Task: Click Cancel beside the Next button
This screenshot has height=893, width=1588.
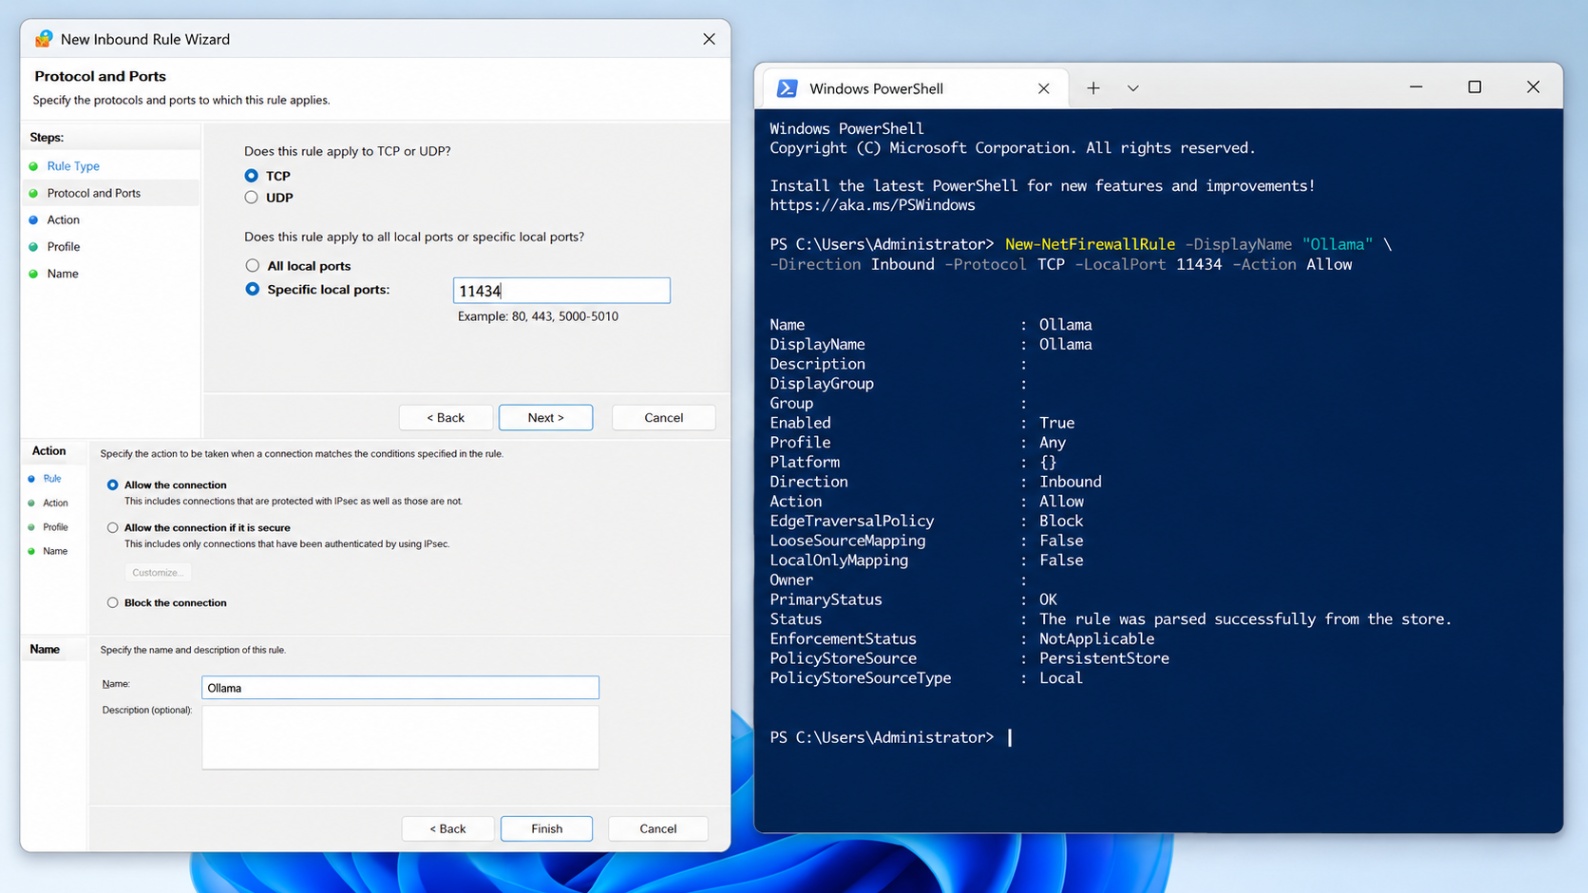Action: [x=663, y=418]
